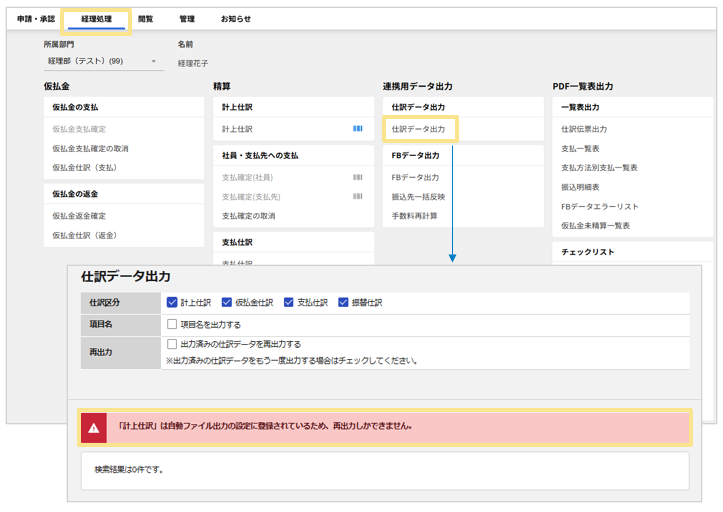Open FBデータエラーリスト link
Image resolution: width=723 pixels, height=512 pixels.
(599, 206)
